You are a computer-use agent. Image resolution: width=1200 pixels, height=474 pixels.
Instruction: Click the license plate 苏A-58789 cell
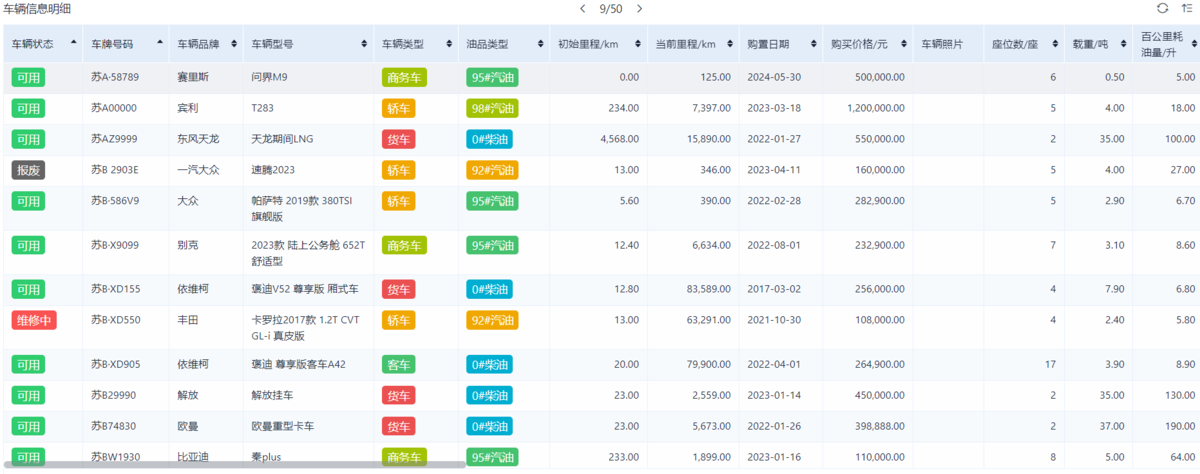coord(115,77)
